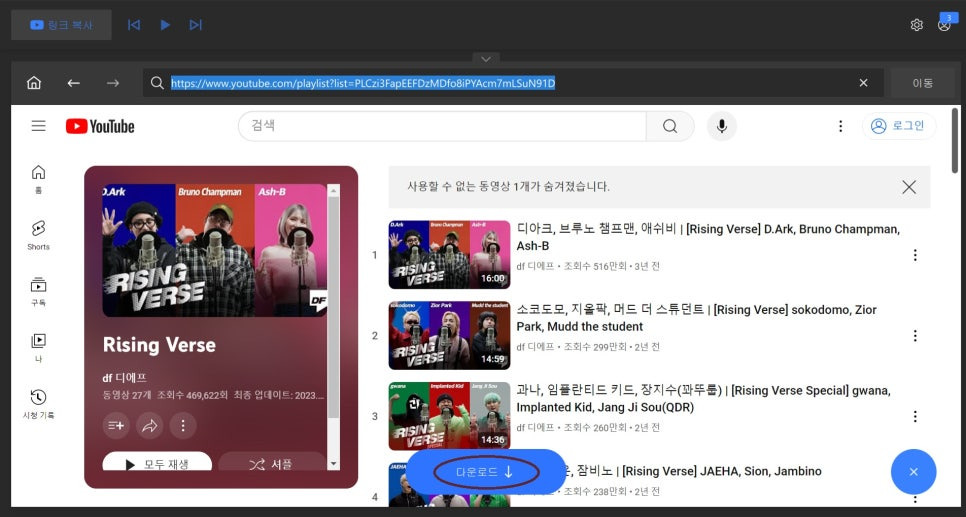Open YouTube hamburger guide menu
Image resolution: width=966 pixels, height=517 pixels.
[x=39, y=126]
